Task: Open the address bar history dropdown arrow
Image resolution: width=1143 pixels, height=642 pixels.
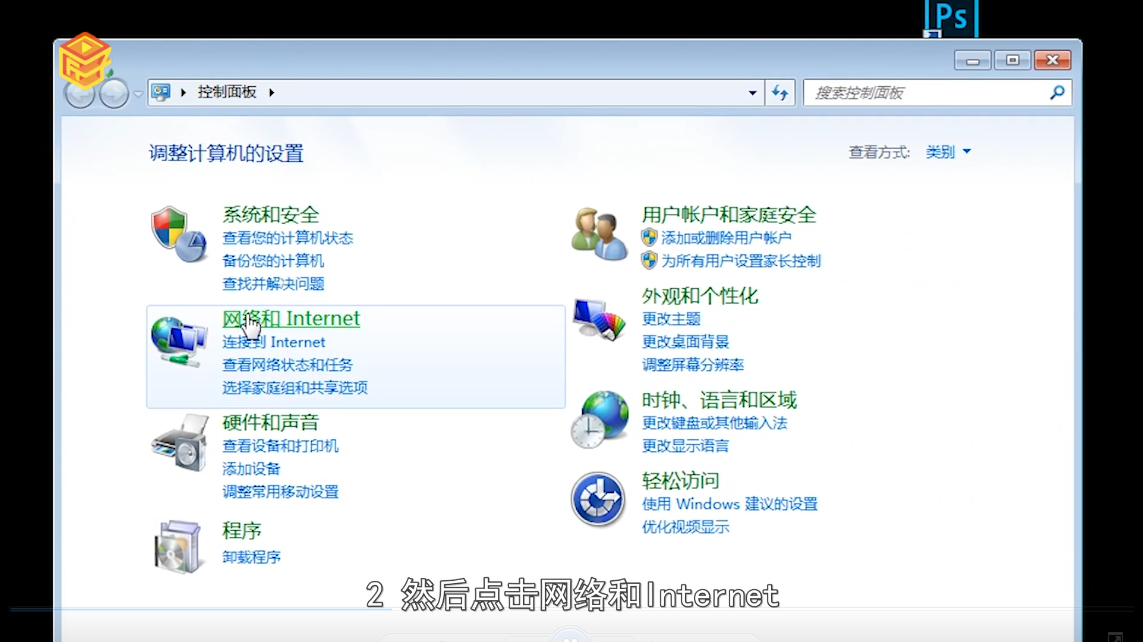Action: [753, 92]
